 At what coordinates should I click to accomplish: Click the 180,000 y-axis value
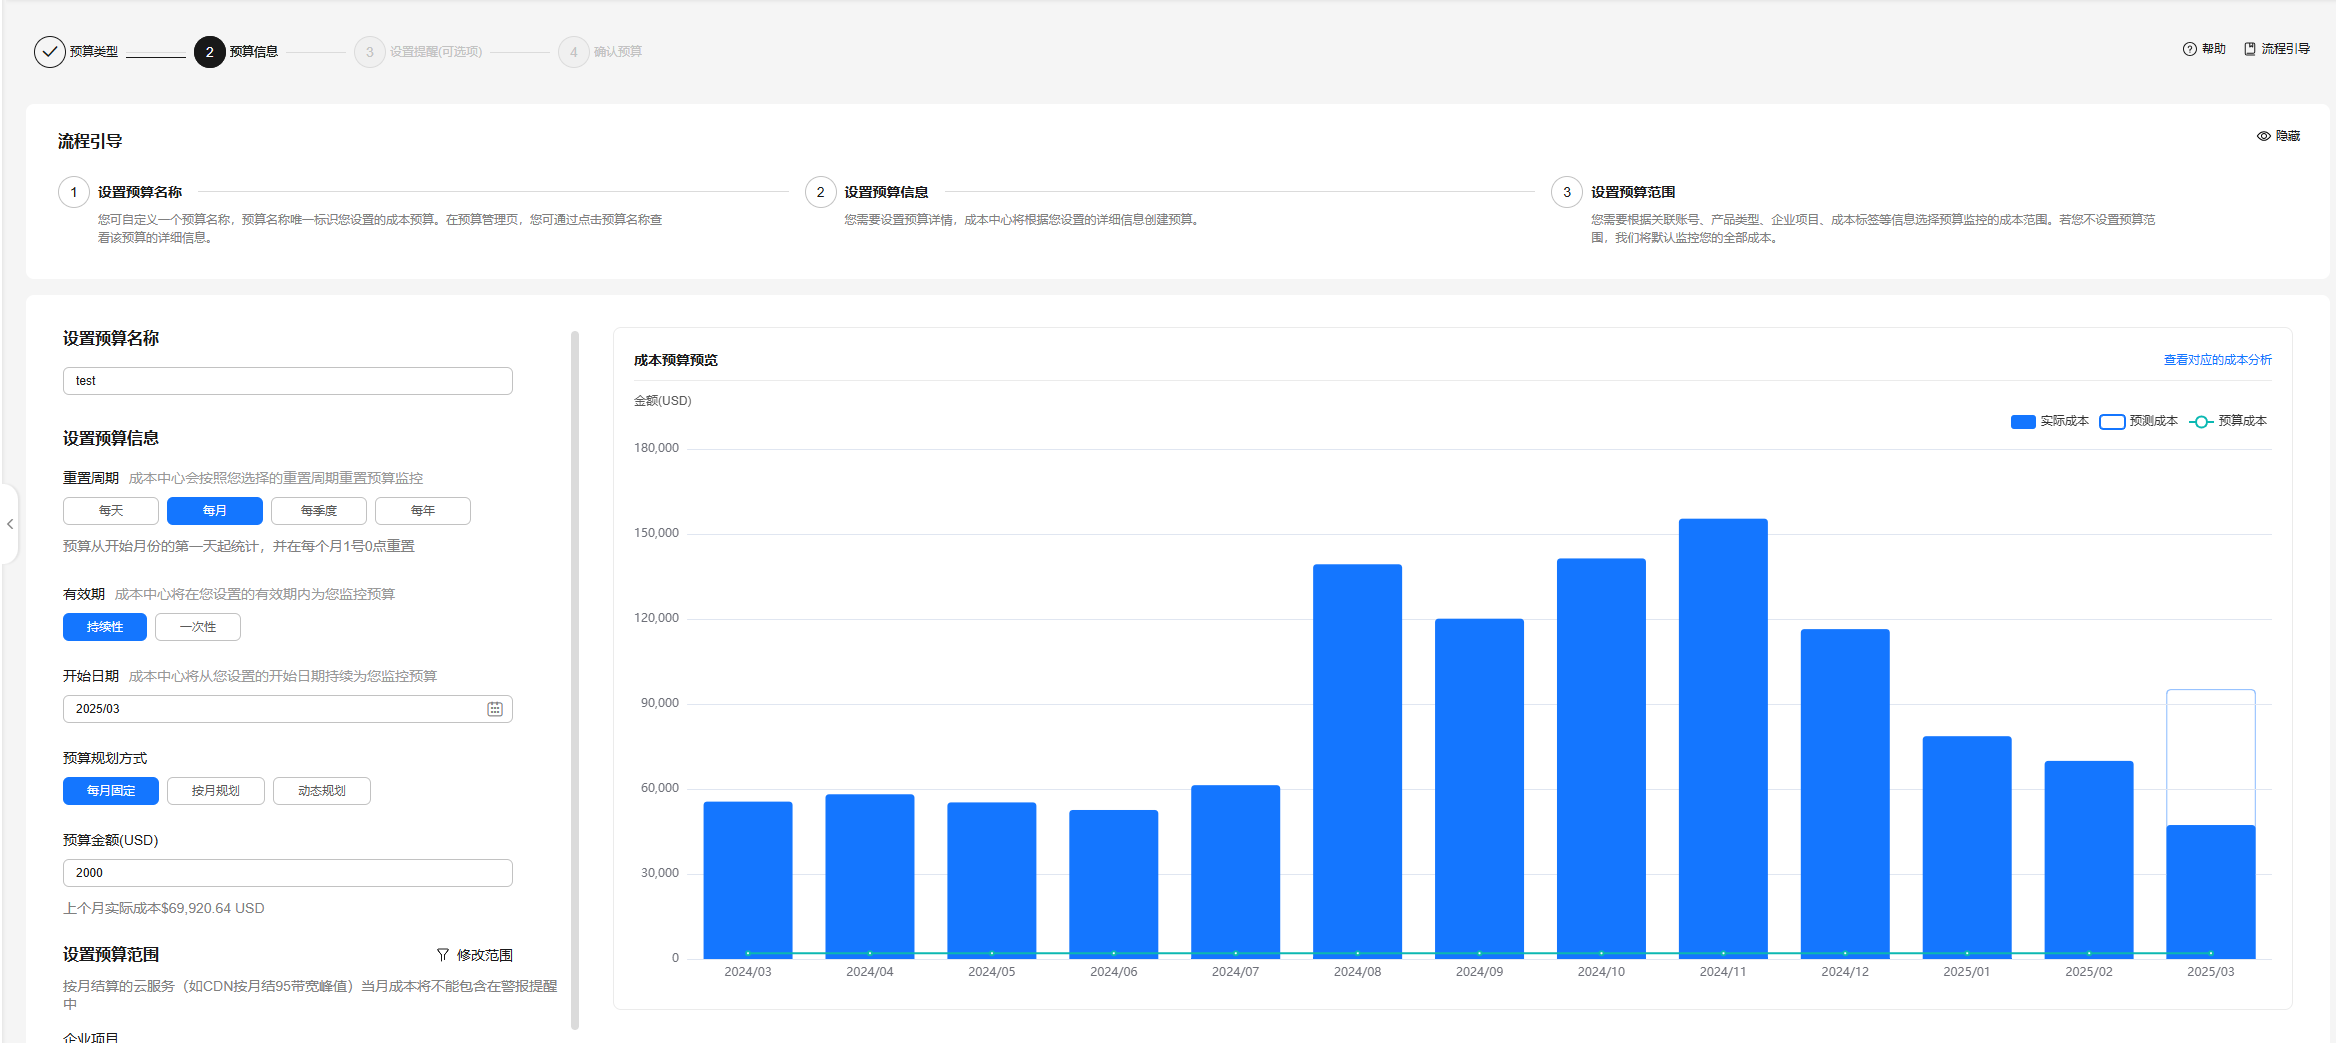click(656, 448)
